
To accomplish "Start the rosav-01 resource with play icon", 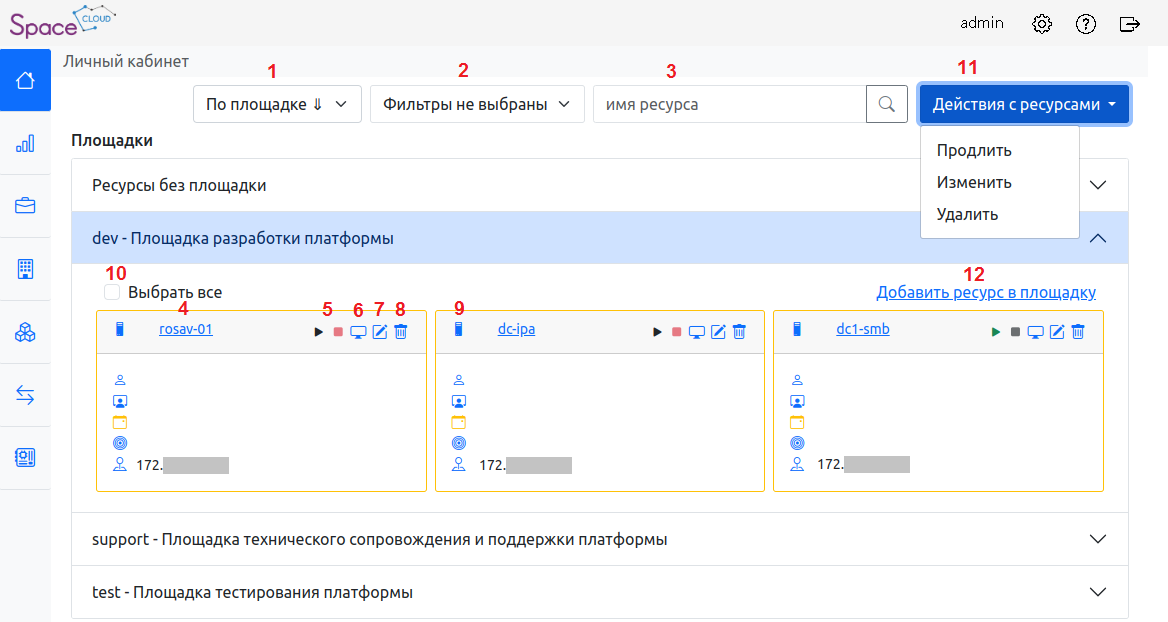I will point(319,332).
